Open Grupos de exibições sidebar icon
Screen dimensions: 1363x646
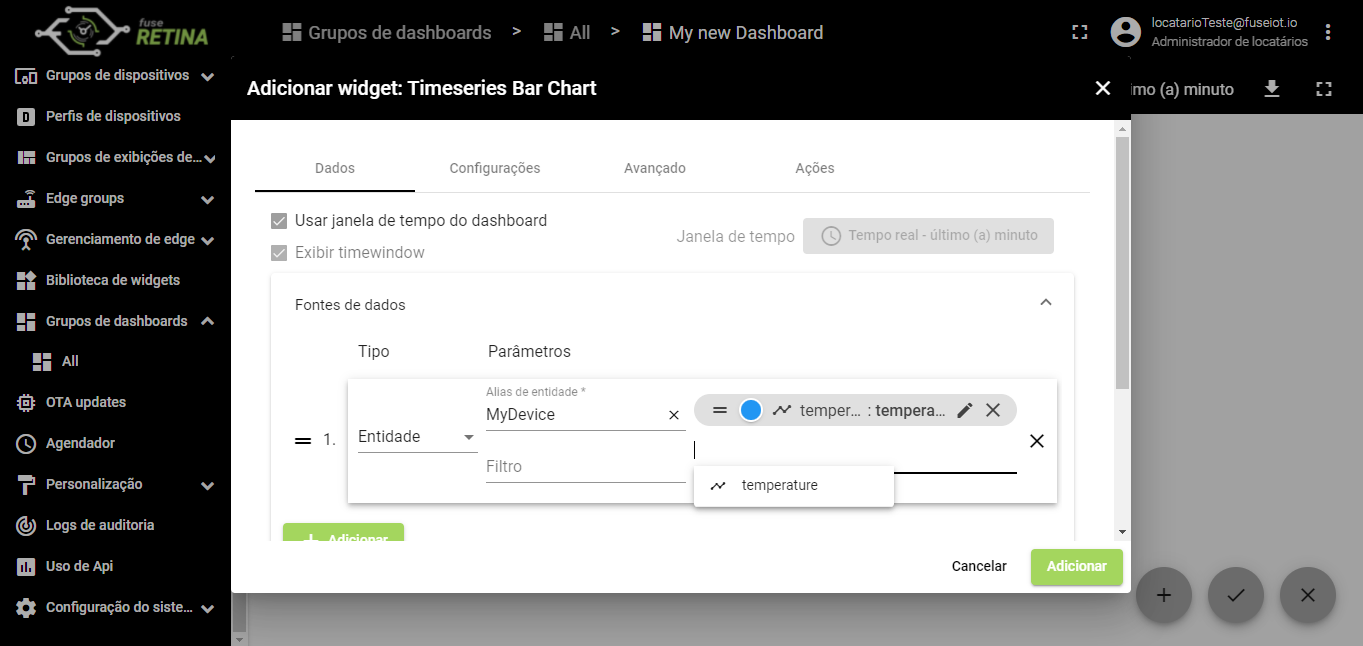pos(26,157)
